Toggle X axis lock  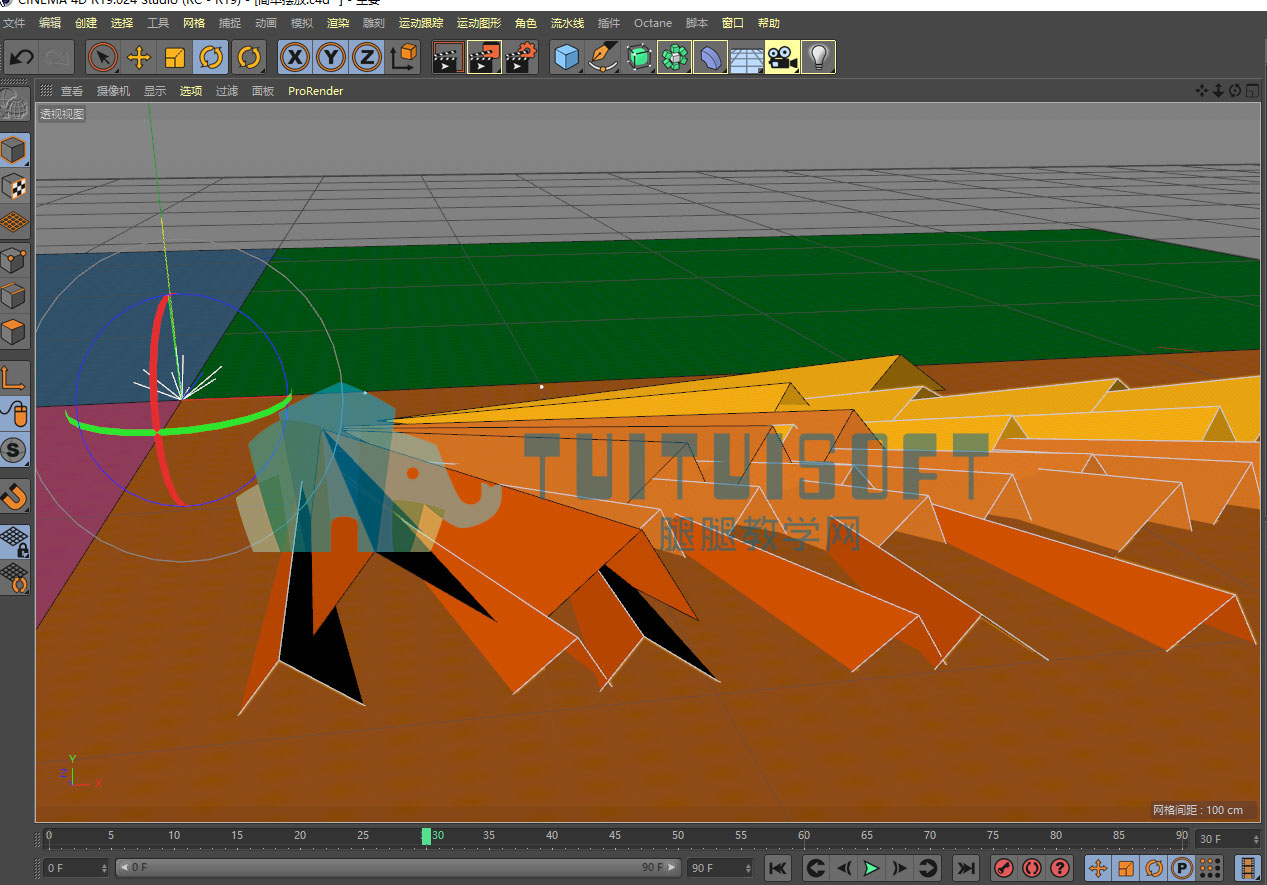coord(294,58)
